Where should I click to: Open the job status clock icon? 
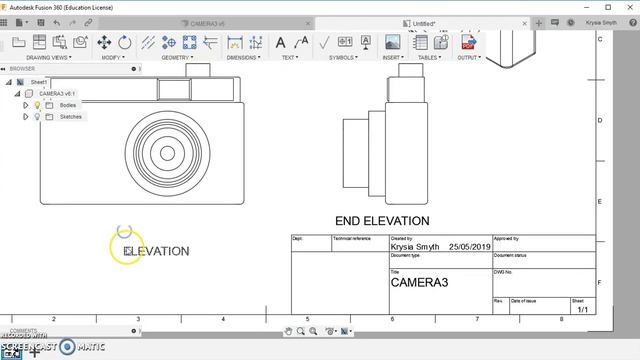coord(571,23)
